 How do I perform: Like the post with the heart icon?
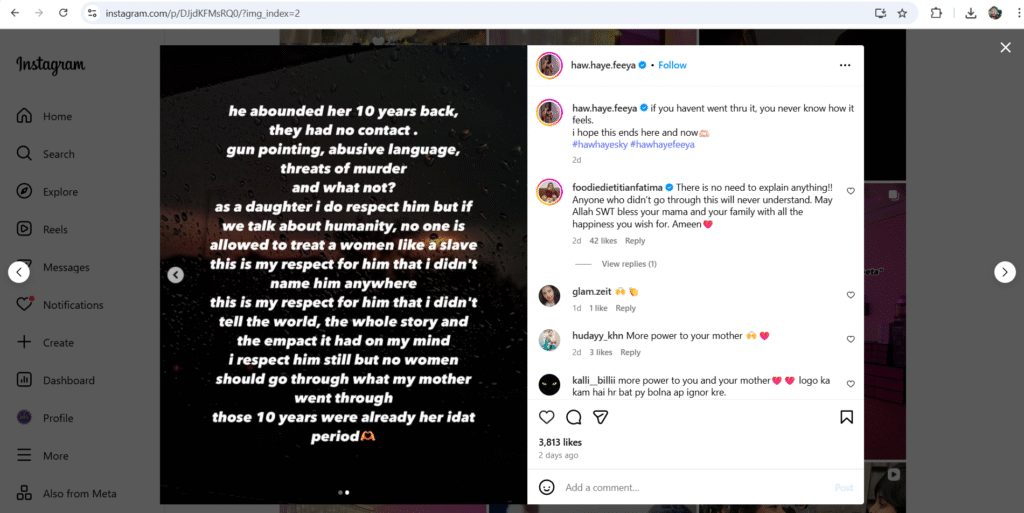pyautogui.click(x=547, y=417)
